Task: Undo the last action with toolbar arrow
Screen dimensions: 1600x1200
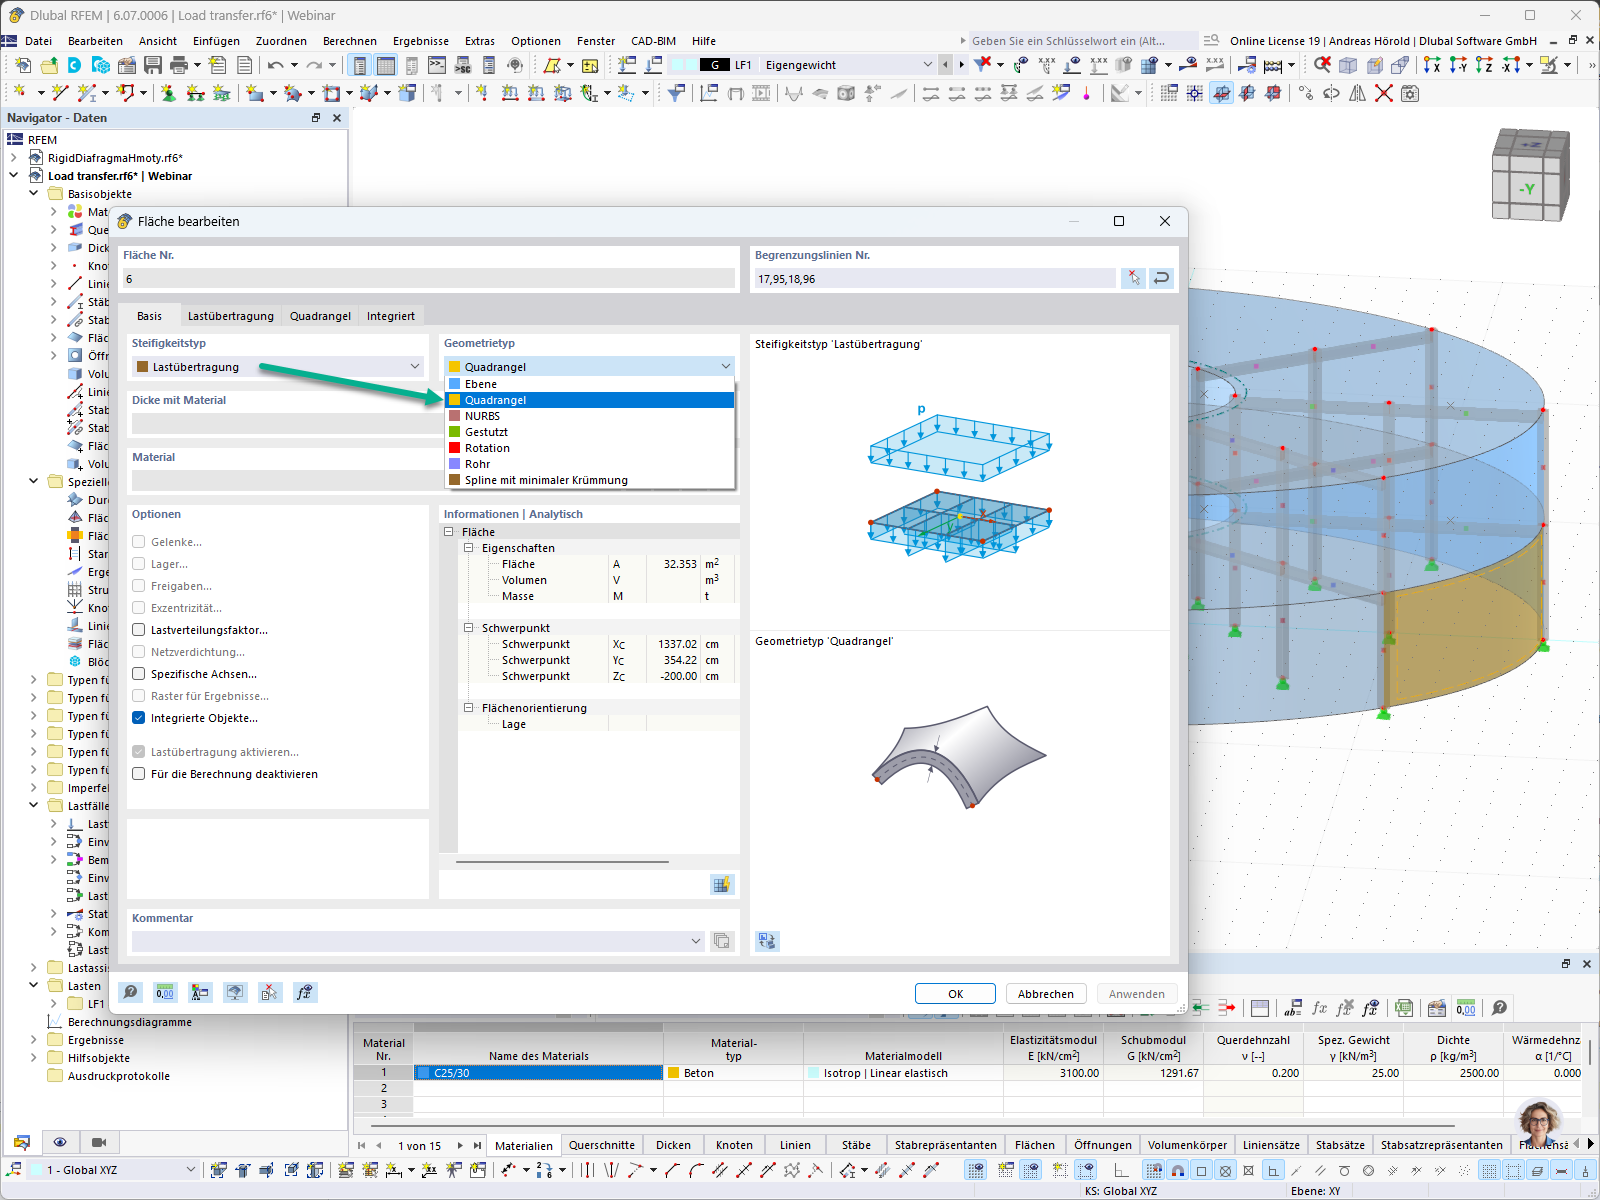Action: [x=275, y=65]
